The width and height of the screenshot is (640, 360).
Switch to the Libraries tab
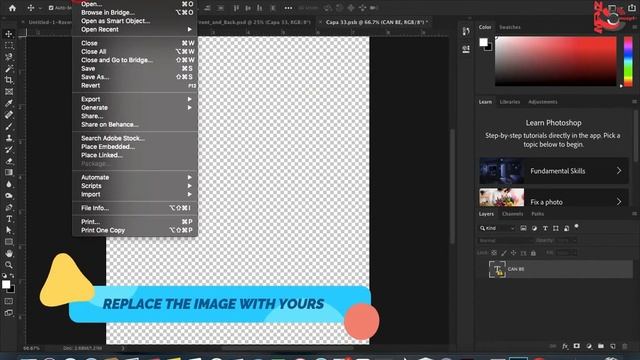pyautogui.click(x=510, y=102)
